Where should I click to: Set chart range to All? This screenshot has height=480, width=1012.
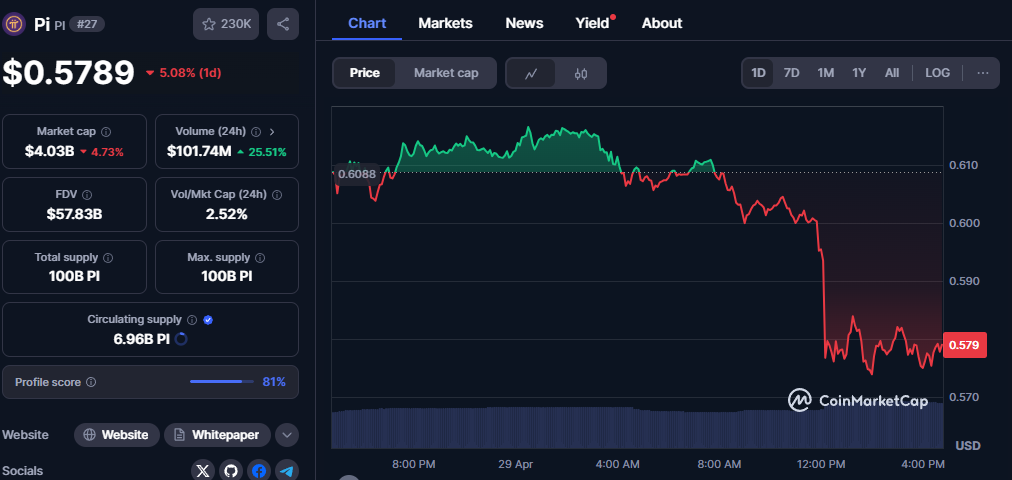892,73
